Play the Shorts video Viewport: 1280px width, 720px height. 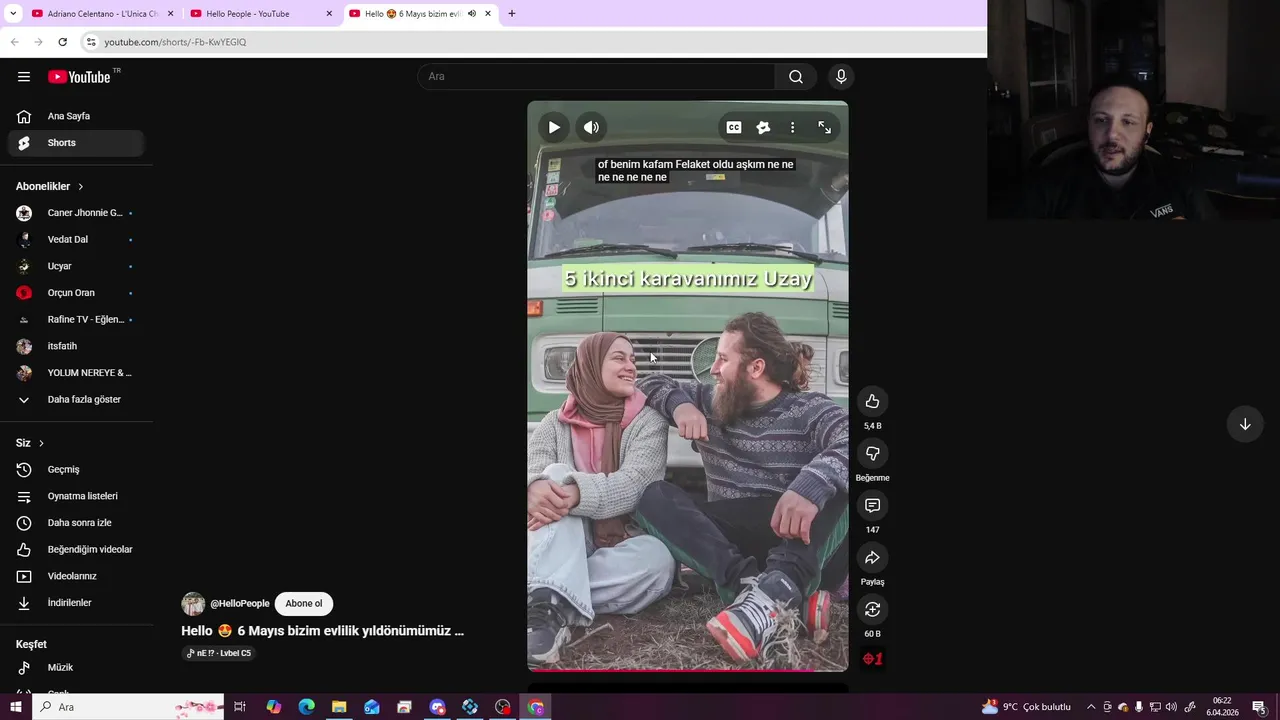554,127
